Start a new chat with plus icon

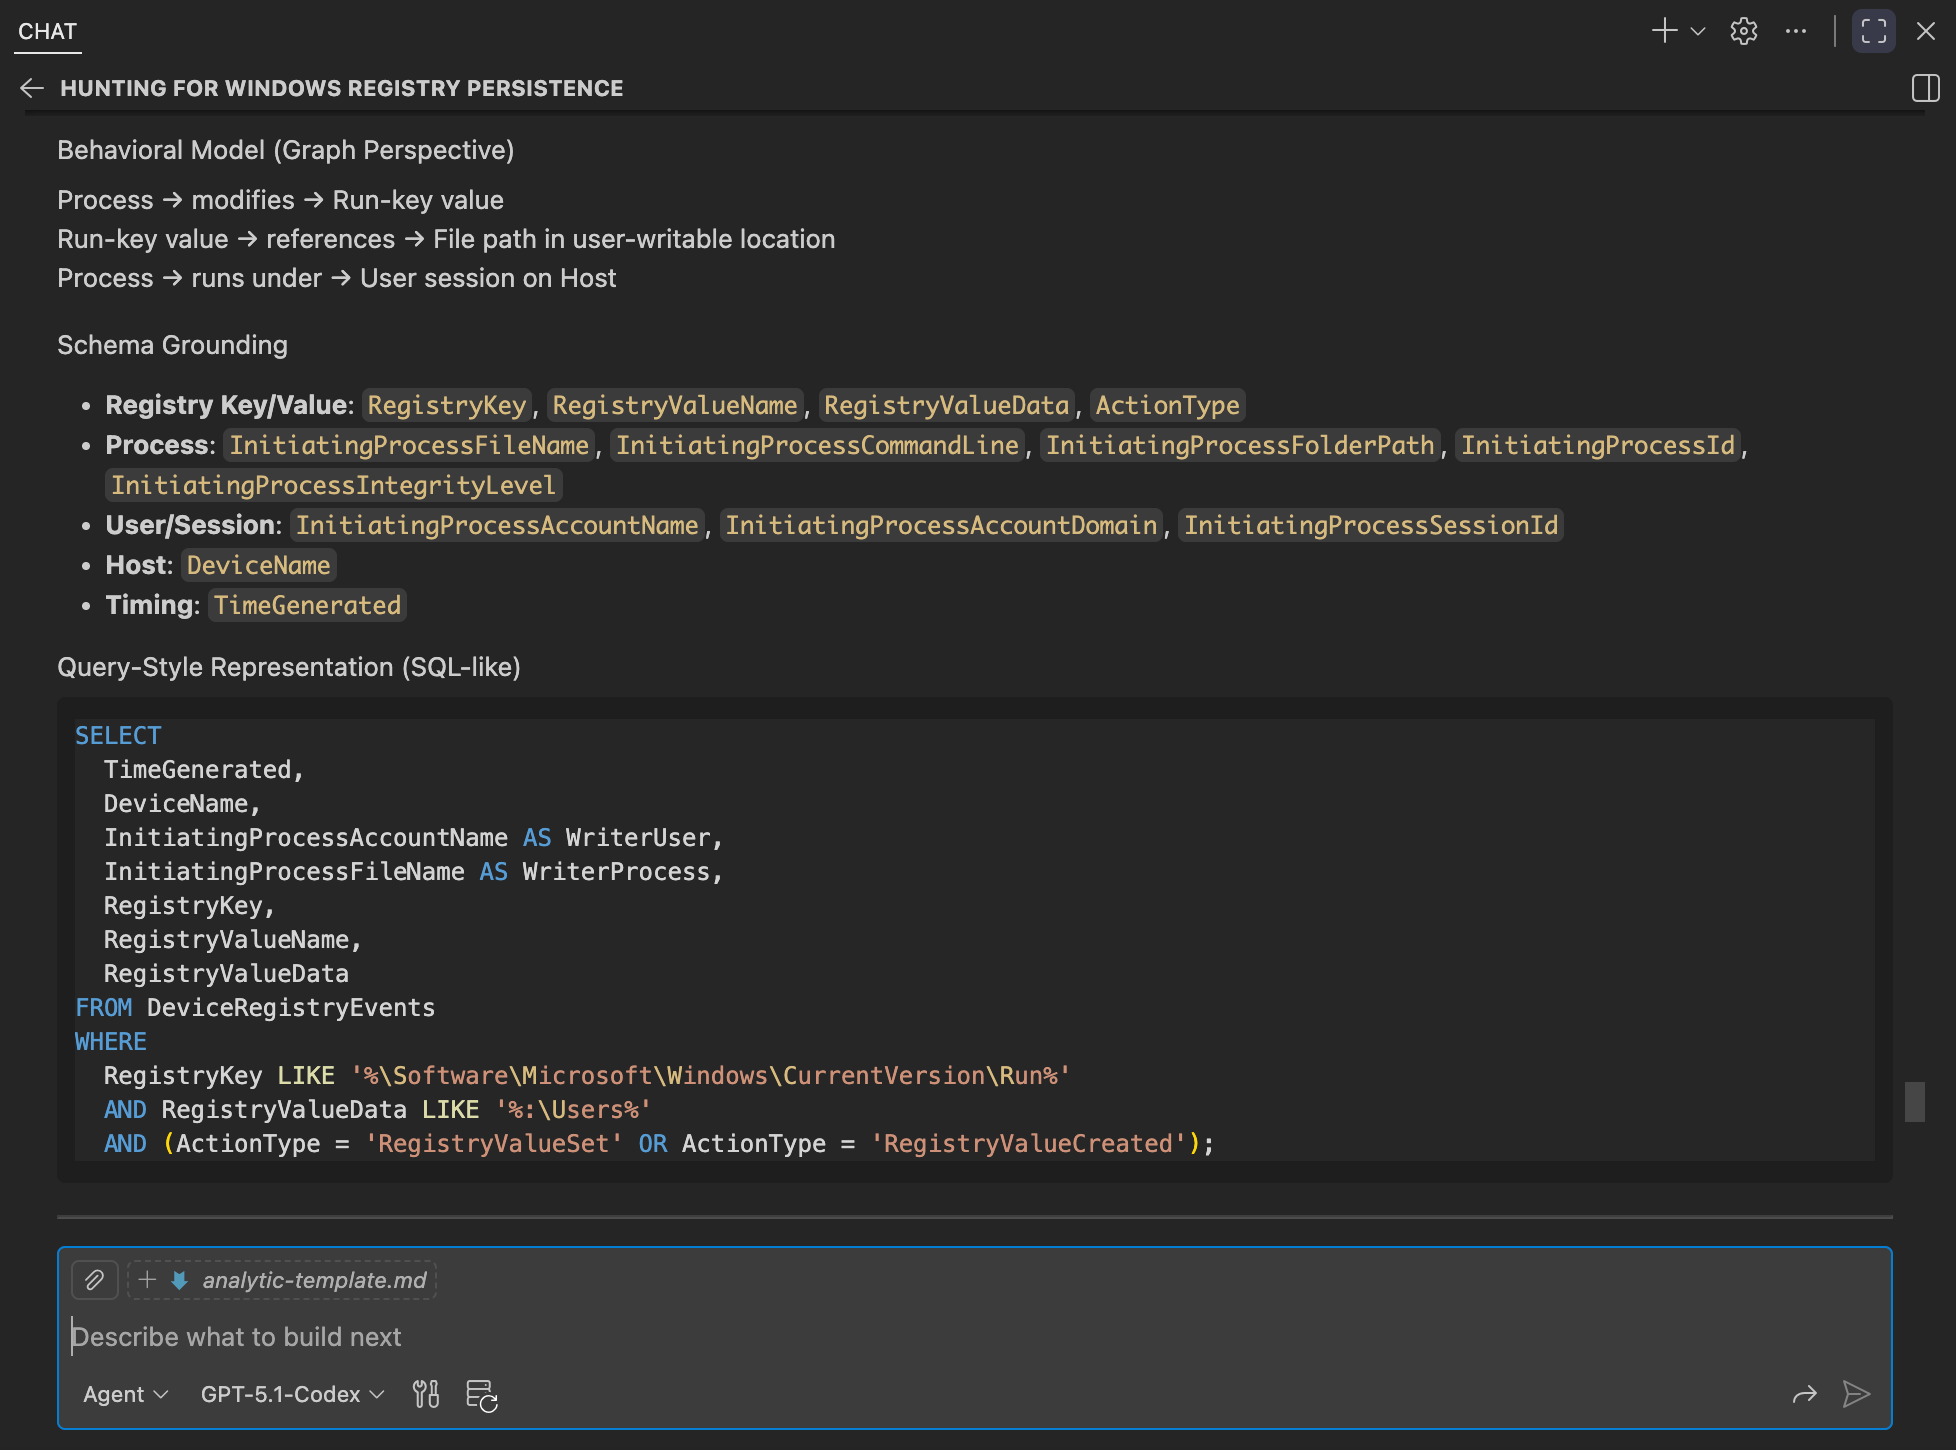(1663, 31)
